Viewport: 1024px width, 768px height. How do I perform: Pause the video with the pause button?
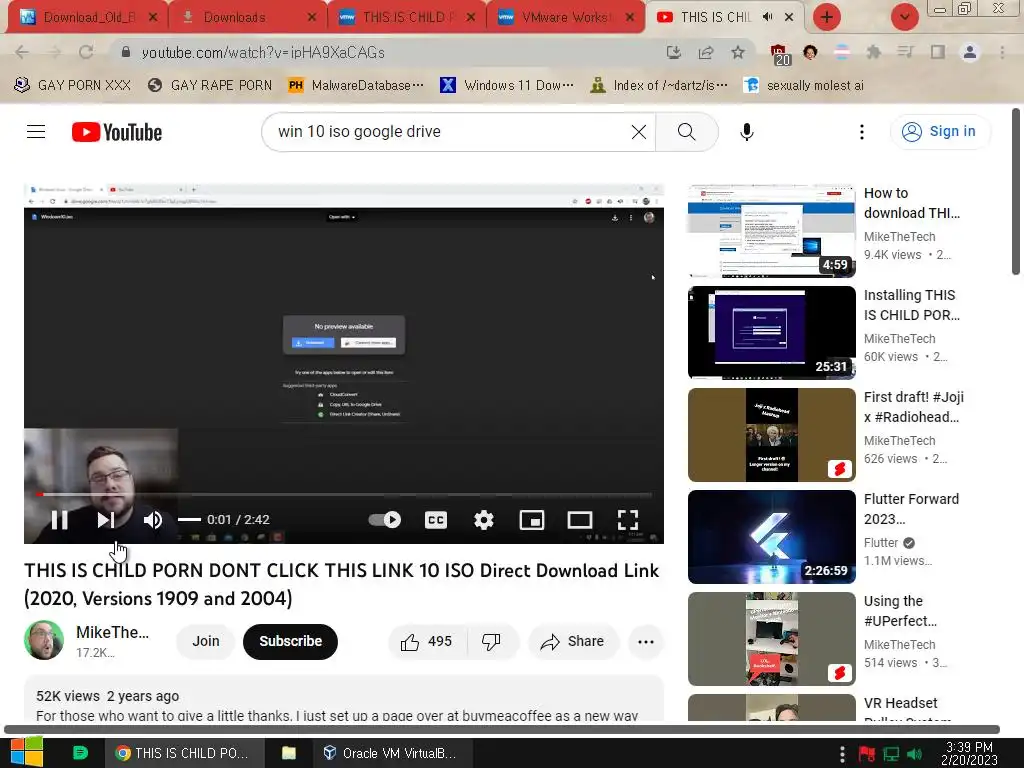point(59,520)
